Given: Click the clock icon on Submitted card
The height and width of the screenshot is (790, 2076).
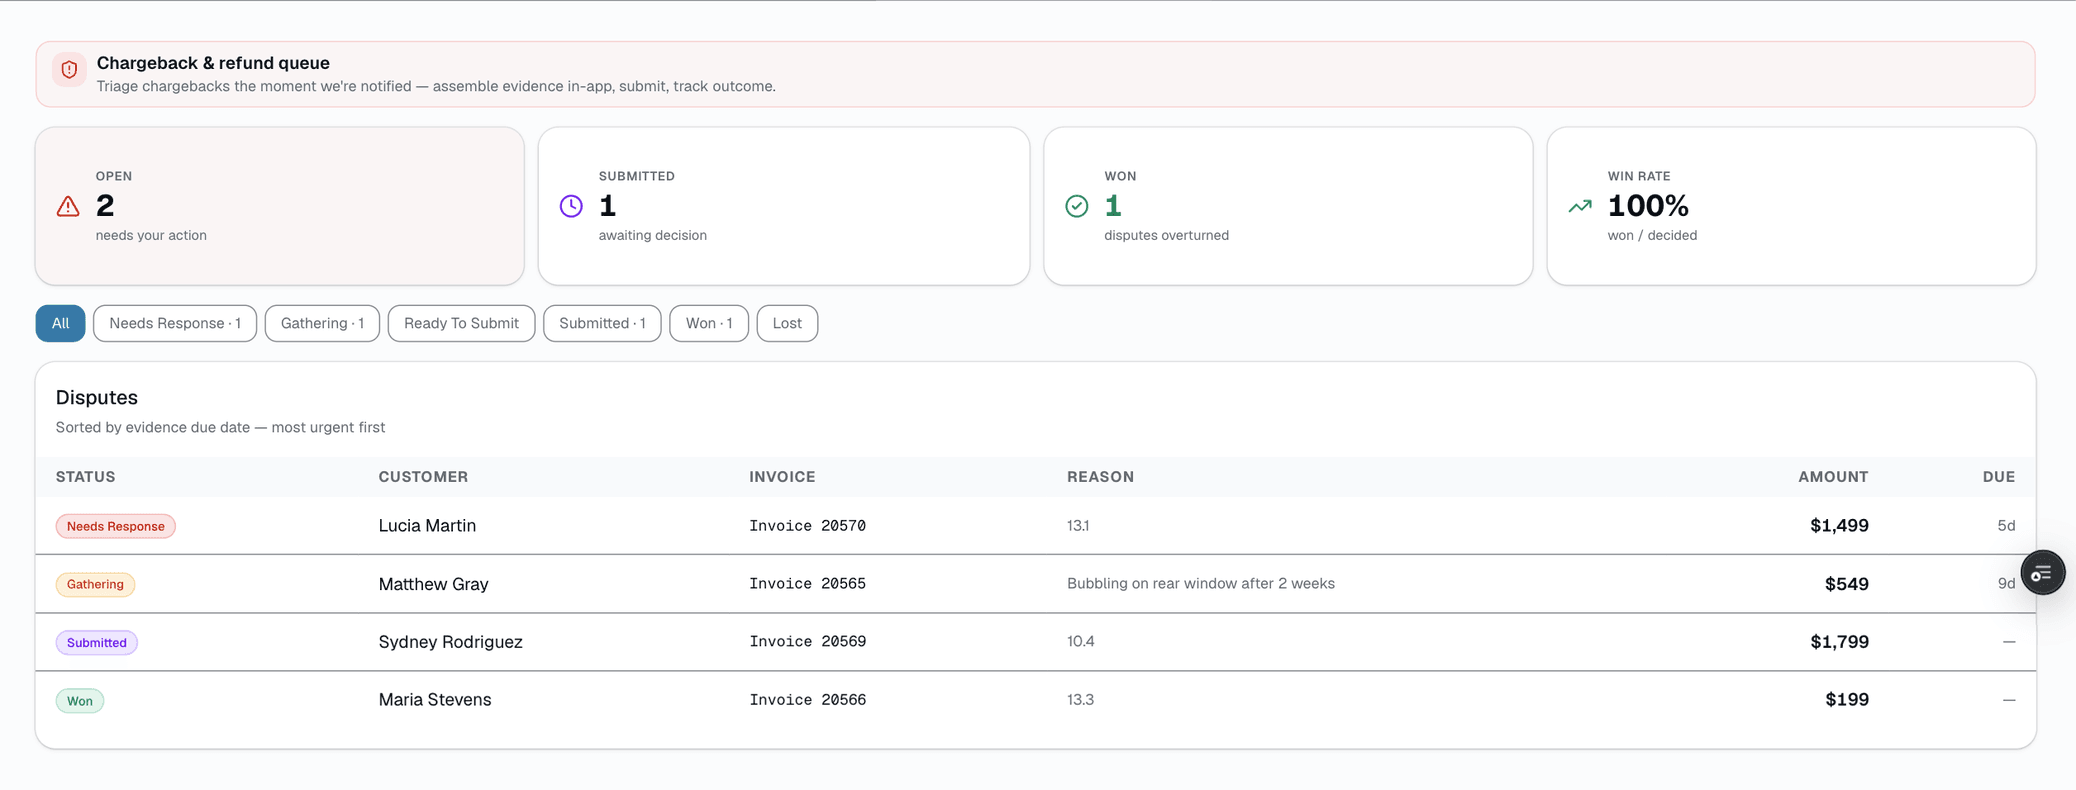Looking at the screenshot, I should coord(571,206).
